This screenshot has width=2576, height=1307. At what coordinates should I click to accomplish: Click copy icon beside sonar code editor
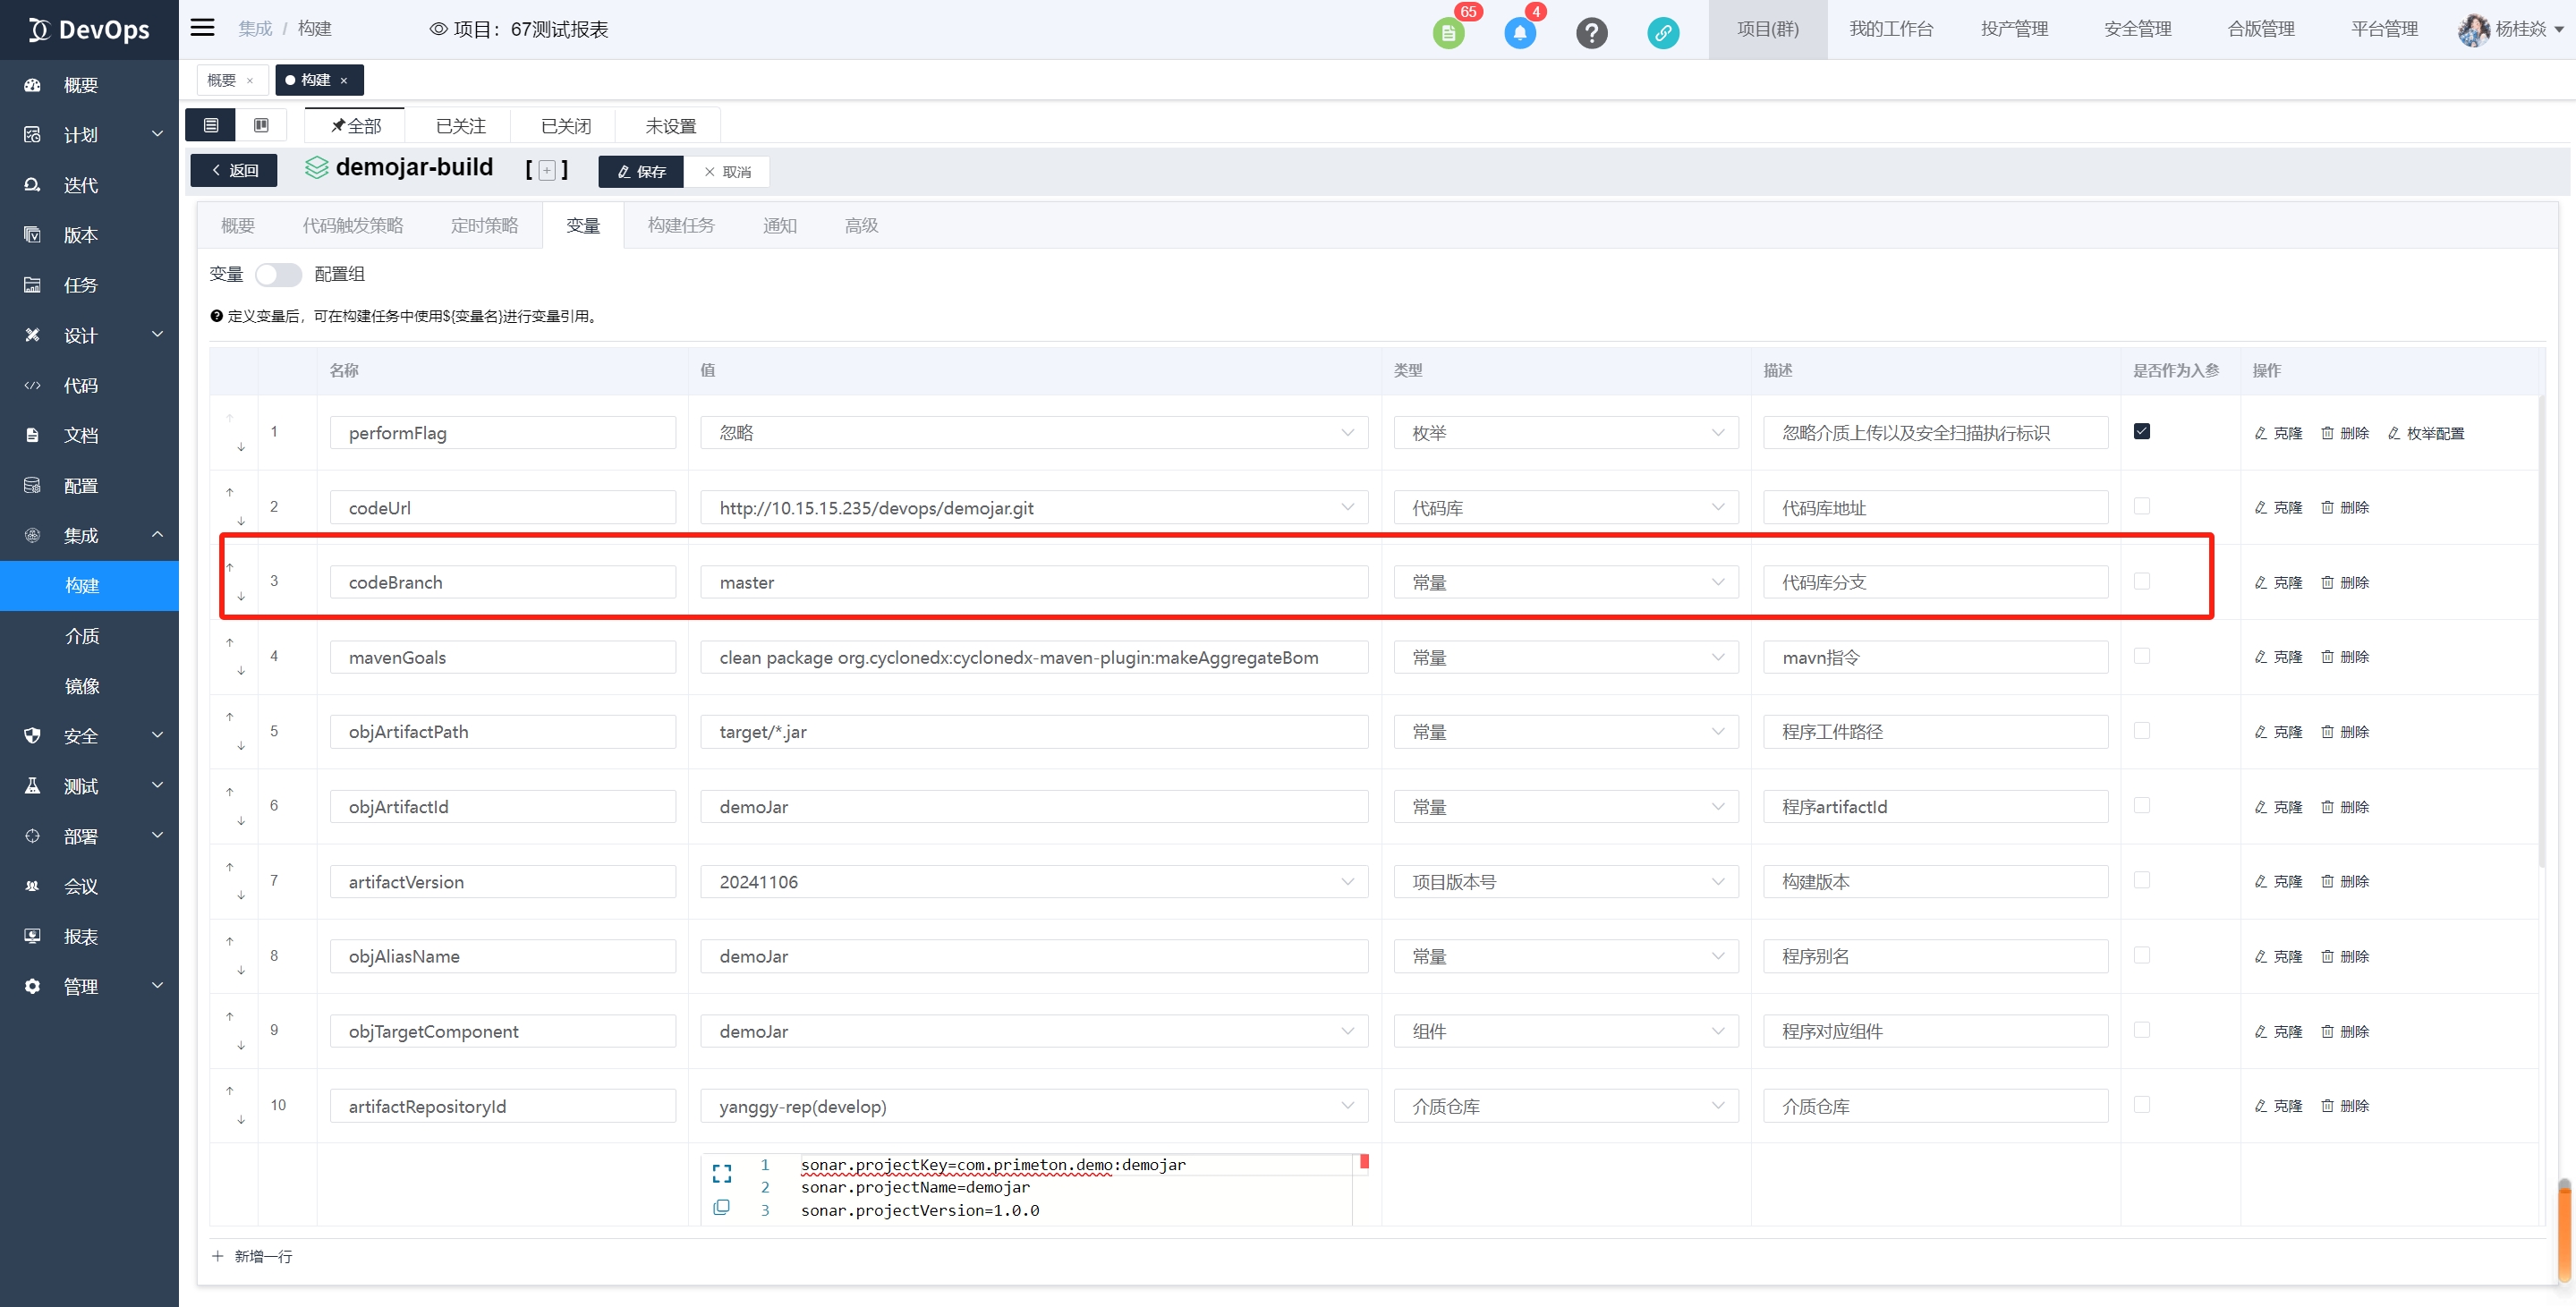[x=721, y=1207]
